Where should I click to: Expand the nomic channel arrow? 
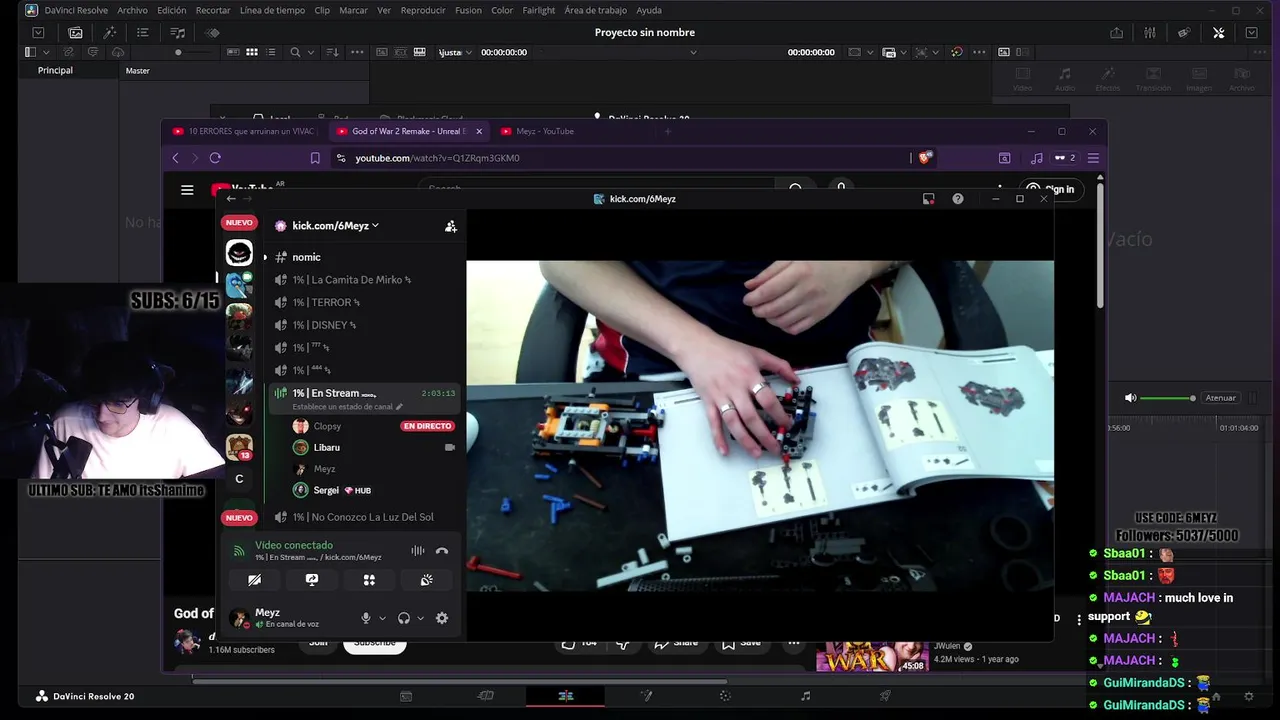[x=265, y=258]
